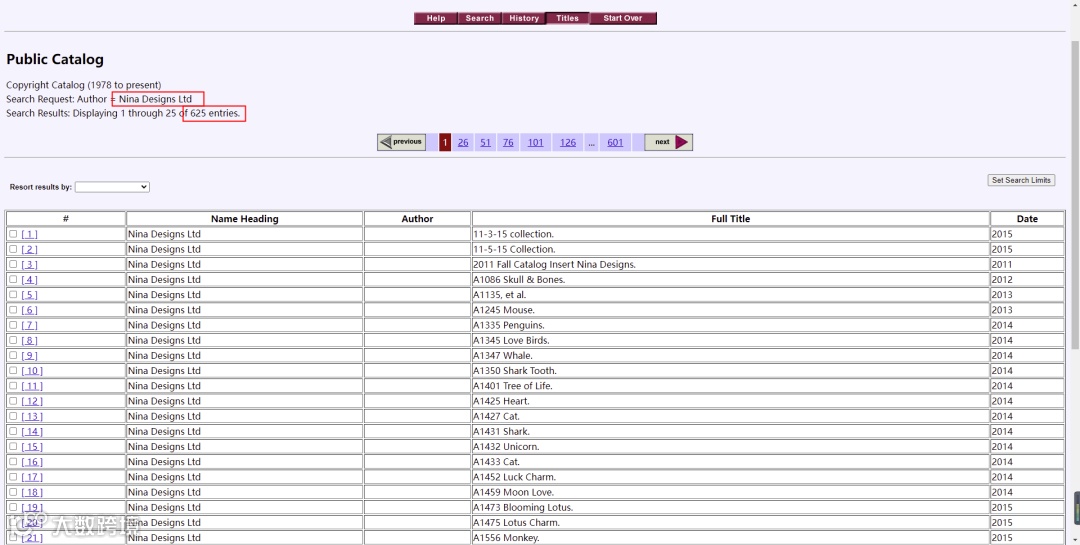Jump to results starting at 101
This screenshot has height=545, width=1080.
(x=536, y=143)
